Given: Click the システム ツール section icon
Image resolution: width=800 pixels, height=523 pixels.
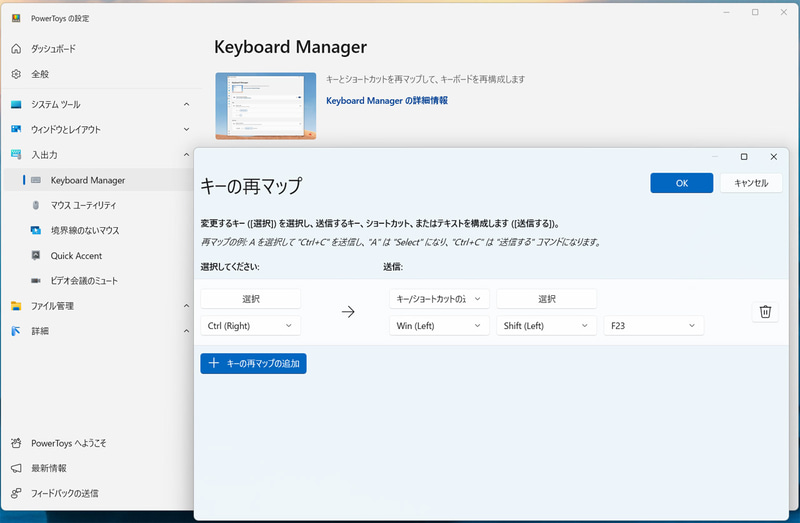Looking at the screenshot, I should point(16,105).
